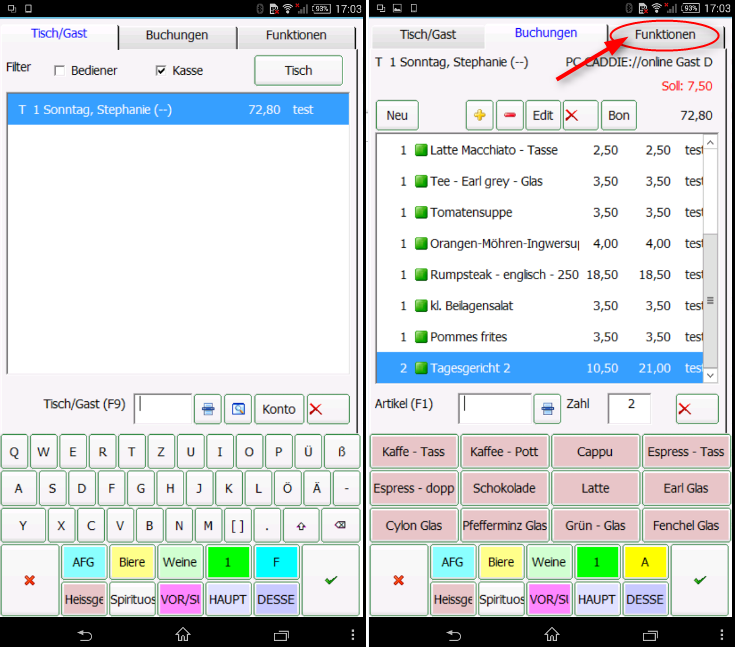Select Tee - Earl grey - Glas row

point(540,181)
